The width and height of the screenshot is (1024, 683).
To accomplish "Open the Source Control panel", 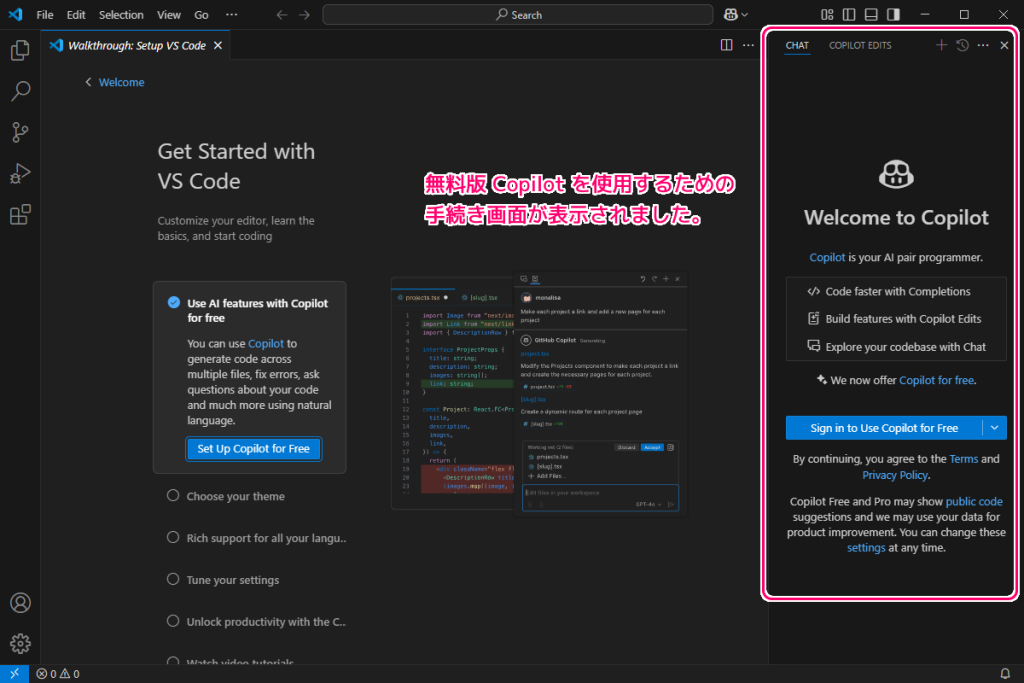I will coord(20,132).
